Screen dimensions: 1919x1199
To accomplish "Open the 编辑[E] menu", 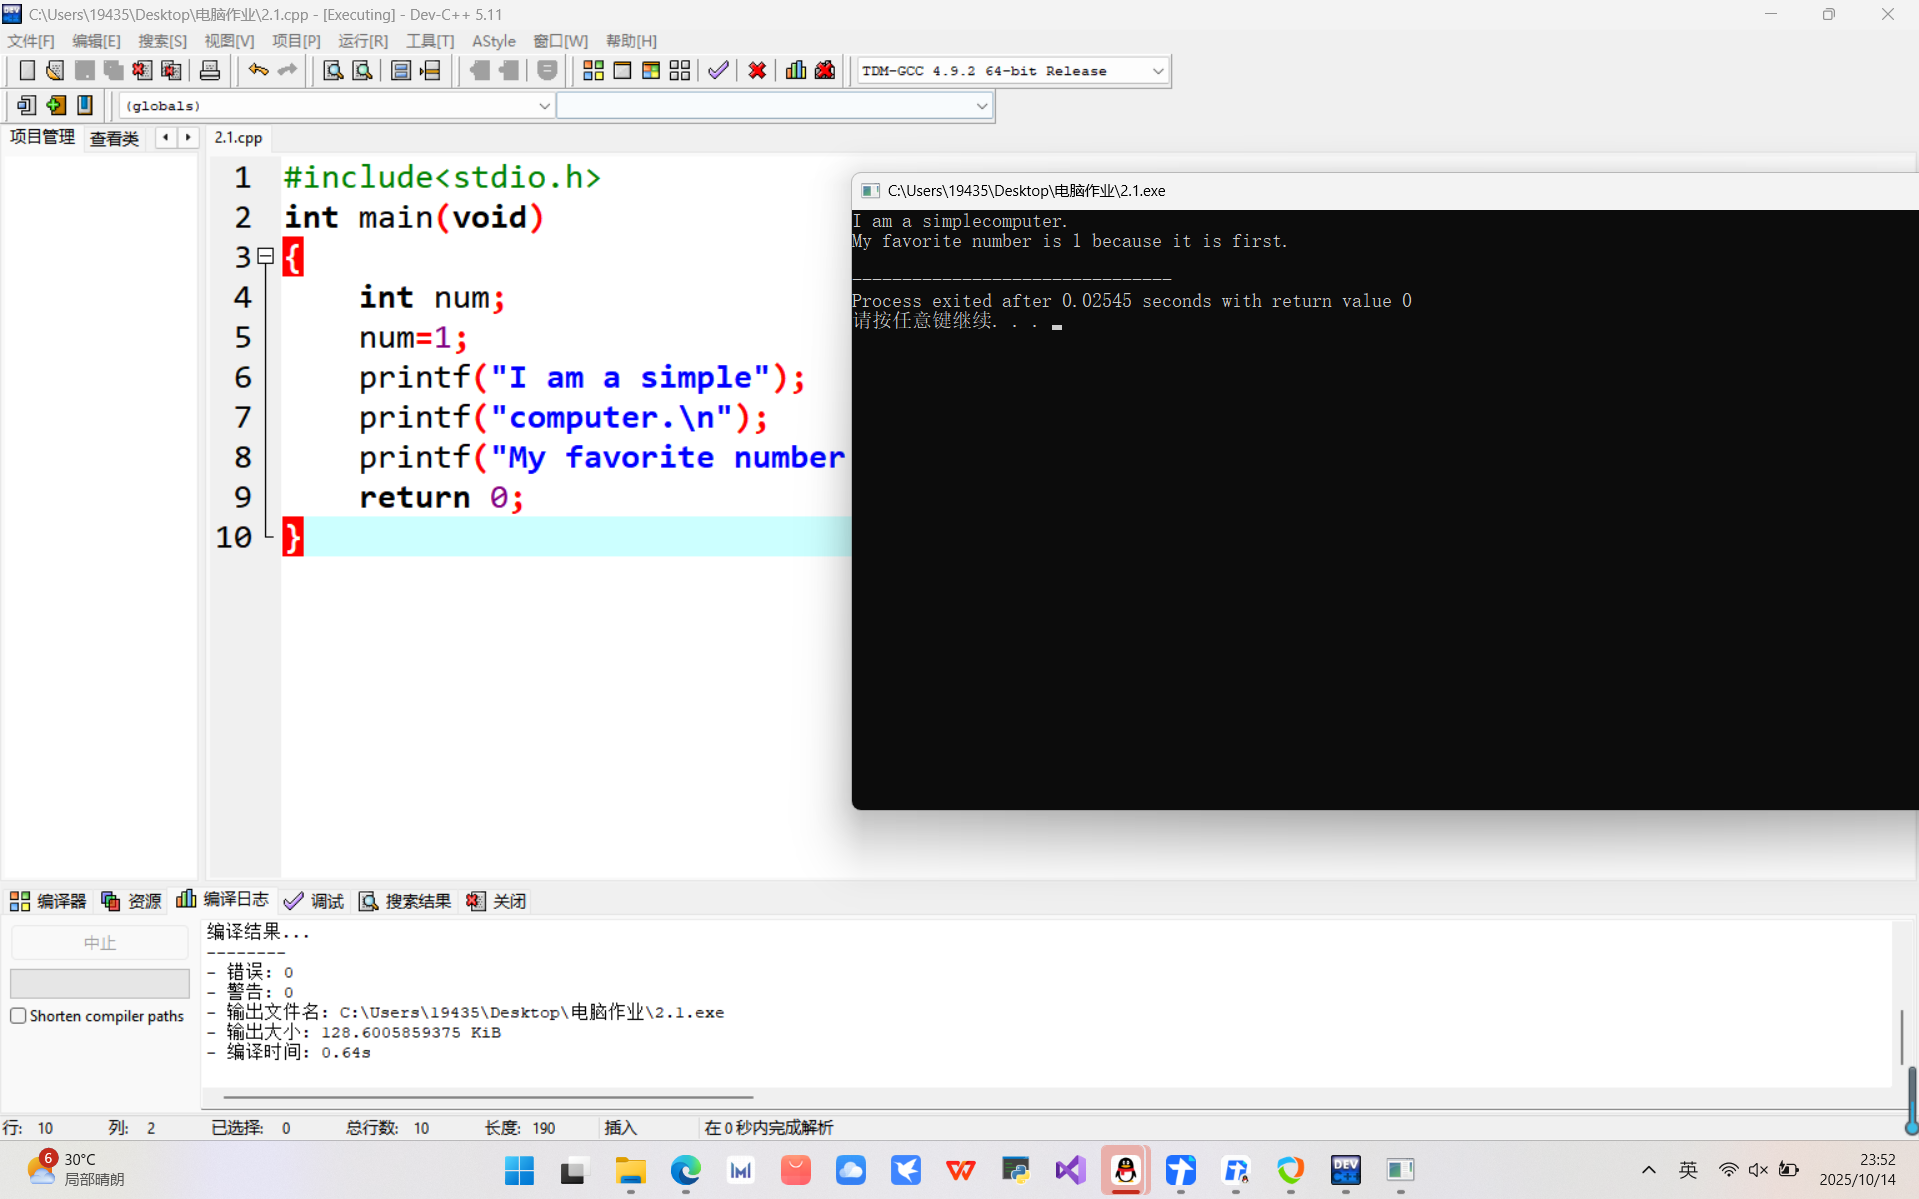I will click(96, 41).
